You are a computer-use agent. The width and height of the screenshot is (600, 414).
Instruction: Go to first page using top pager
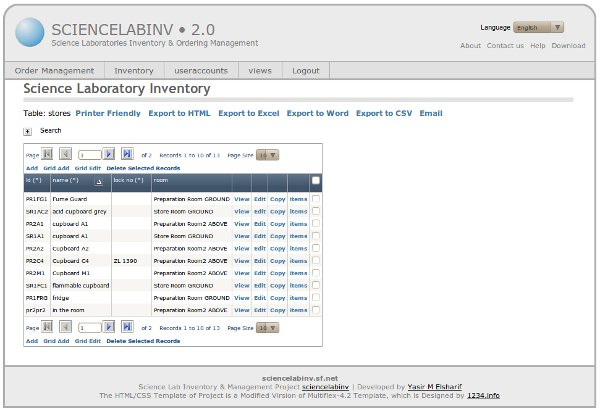(47, 155)
